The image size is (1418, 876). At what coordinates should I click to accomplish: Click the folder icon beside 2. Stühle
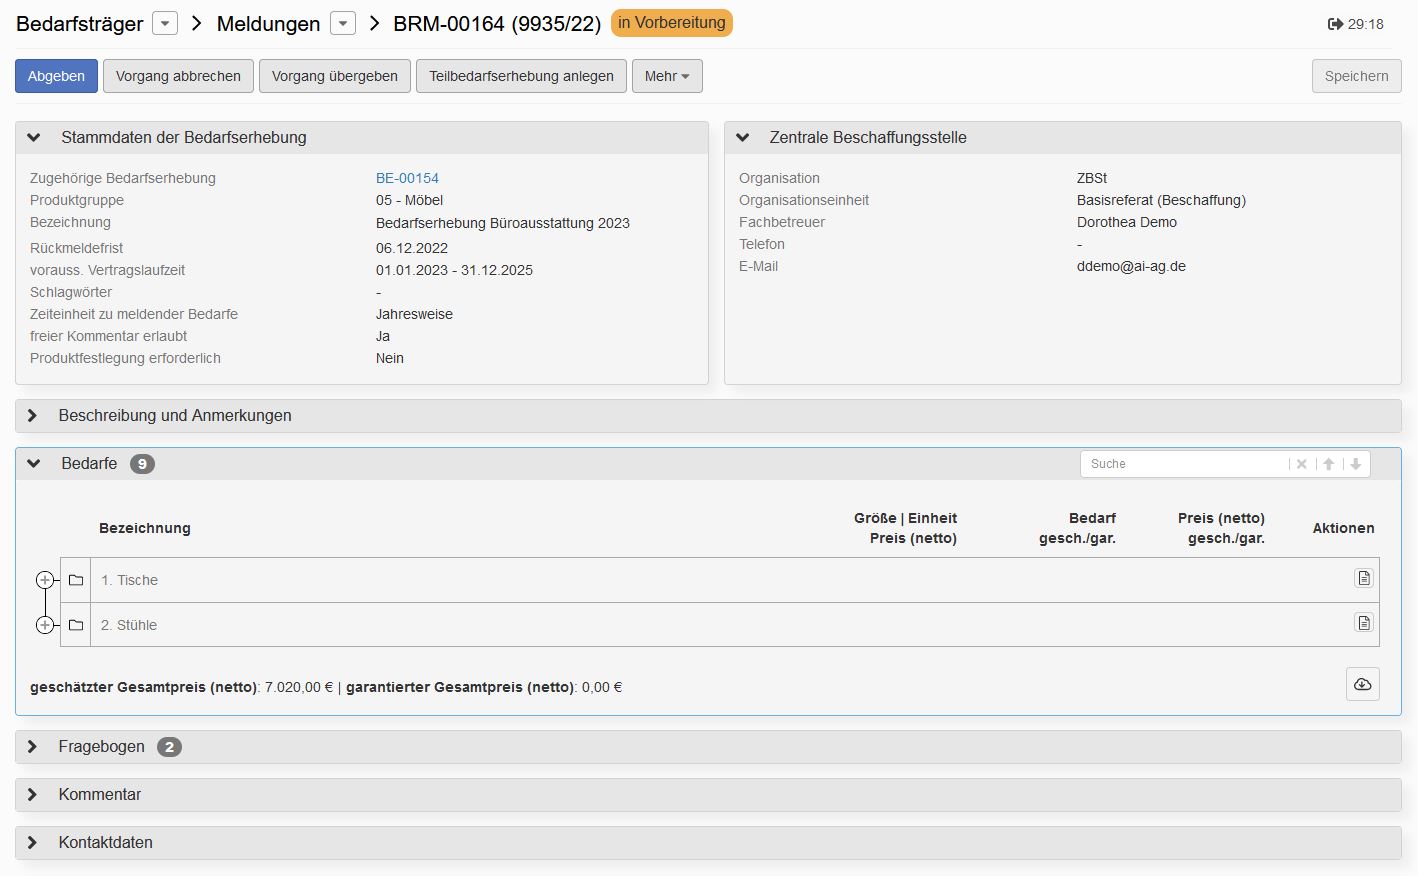click(x=76, y=624)
